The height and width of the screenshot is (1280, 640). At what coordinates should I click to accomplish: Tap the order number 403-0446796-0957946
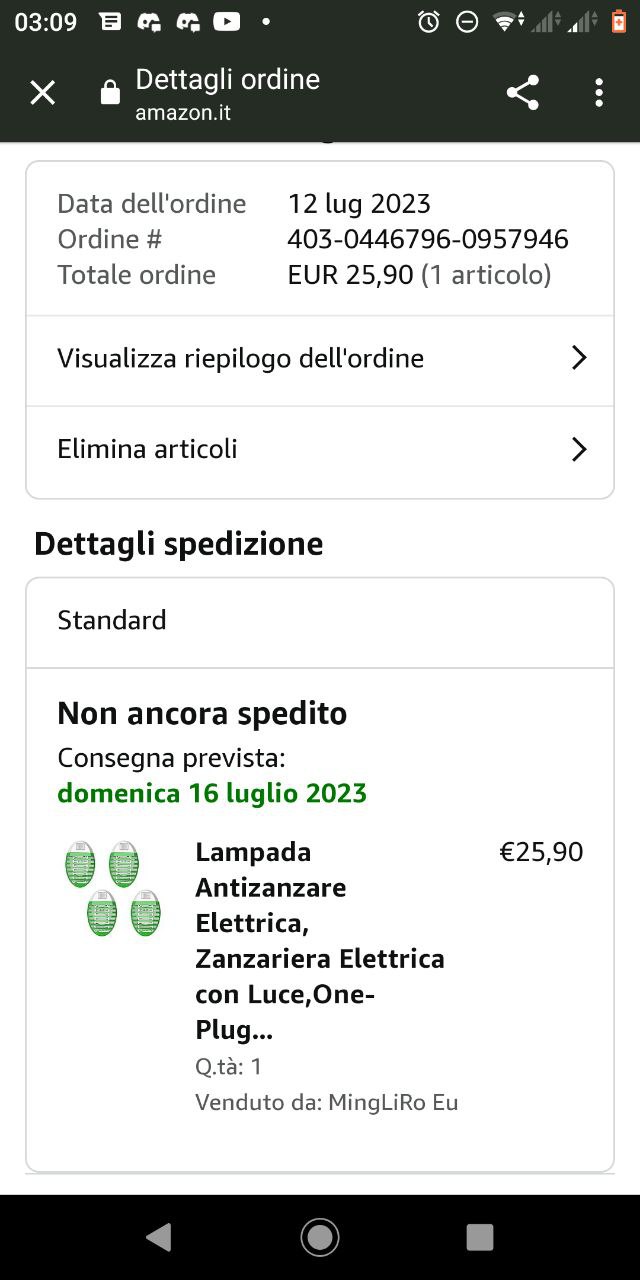[428, 239]
